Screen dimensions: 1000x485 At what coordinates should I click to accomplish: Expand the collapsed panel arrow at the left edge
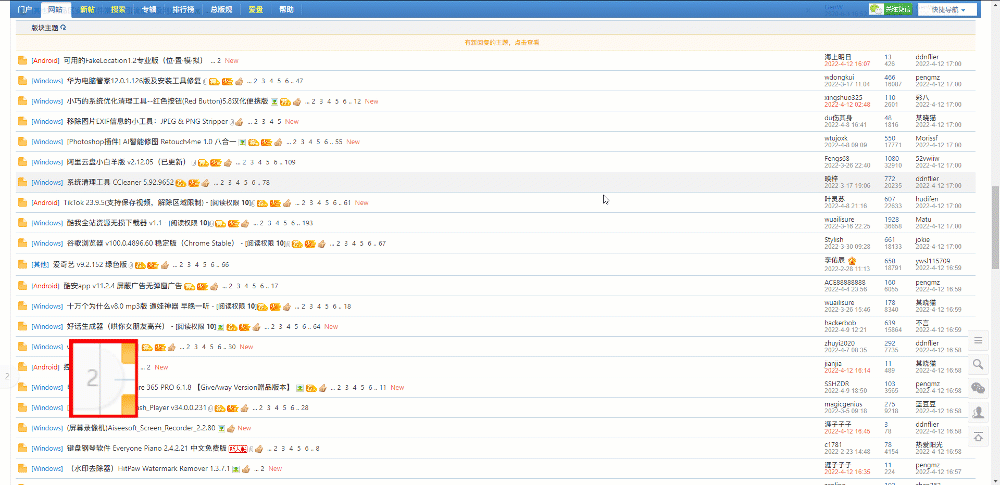(x=6, y=377)
